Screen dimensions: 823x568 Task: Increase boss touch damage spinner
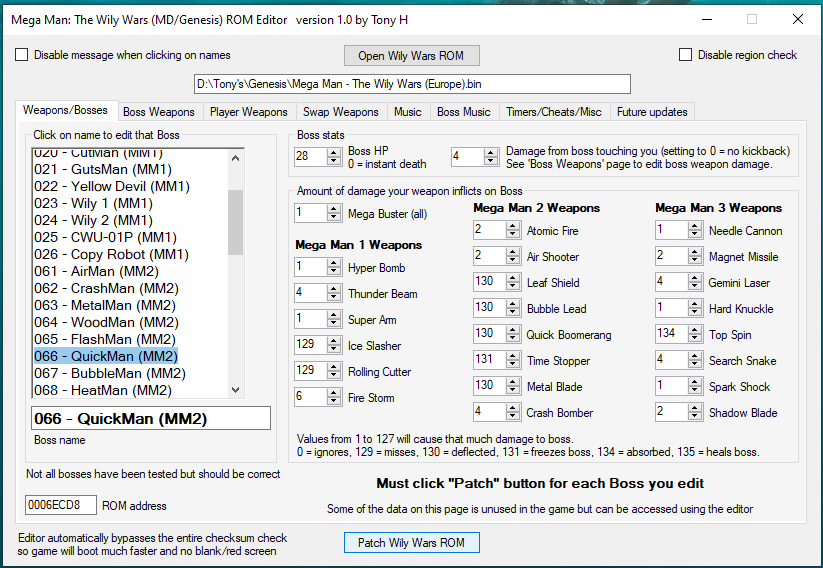pos(490,152)
